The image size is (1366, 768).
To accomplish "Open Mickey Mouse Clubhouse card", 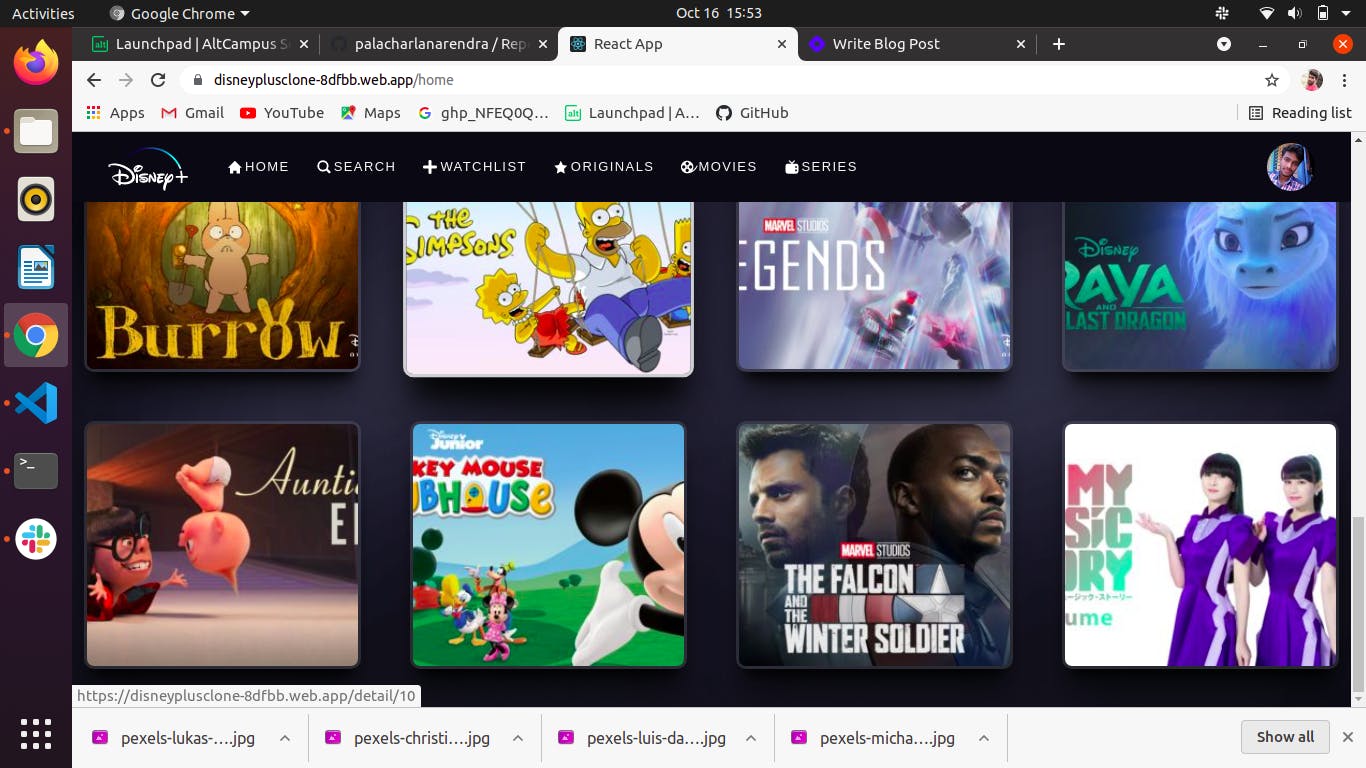I will tap(548, 545).
